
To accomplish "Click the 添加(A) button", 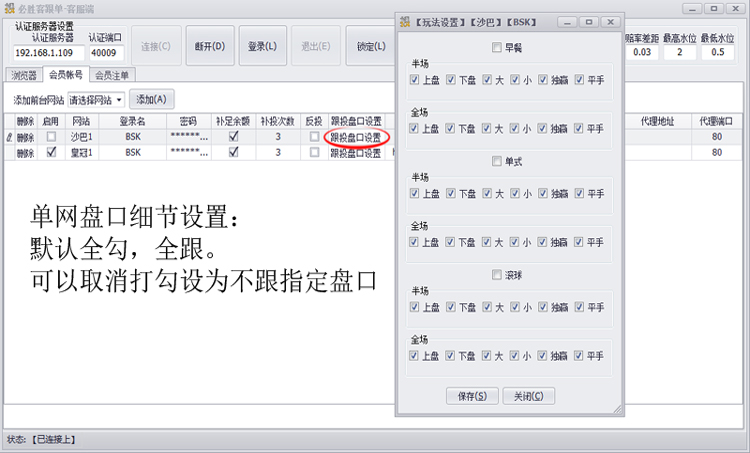I will click(x=152, y=99).
